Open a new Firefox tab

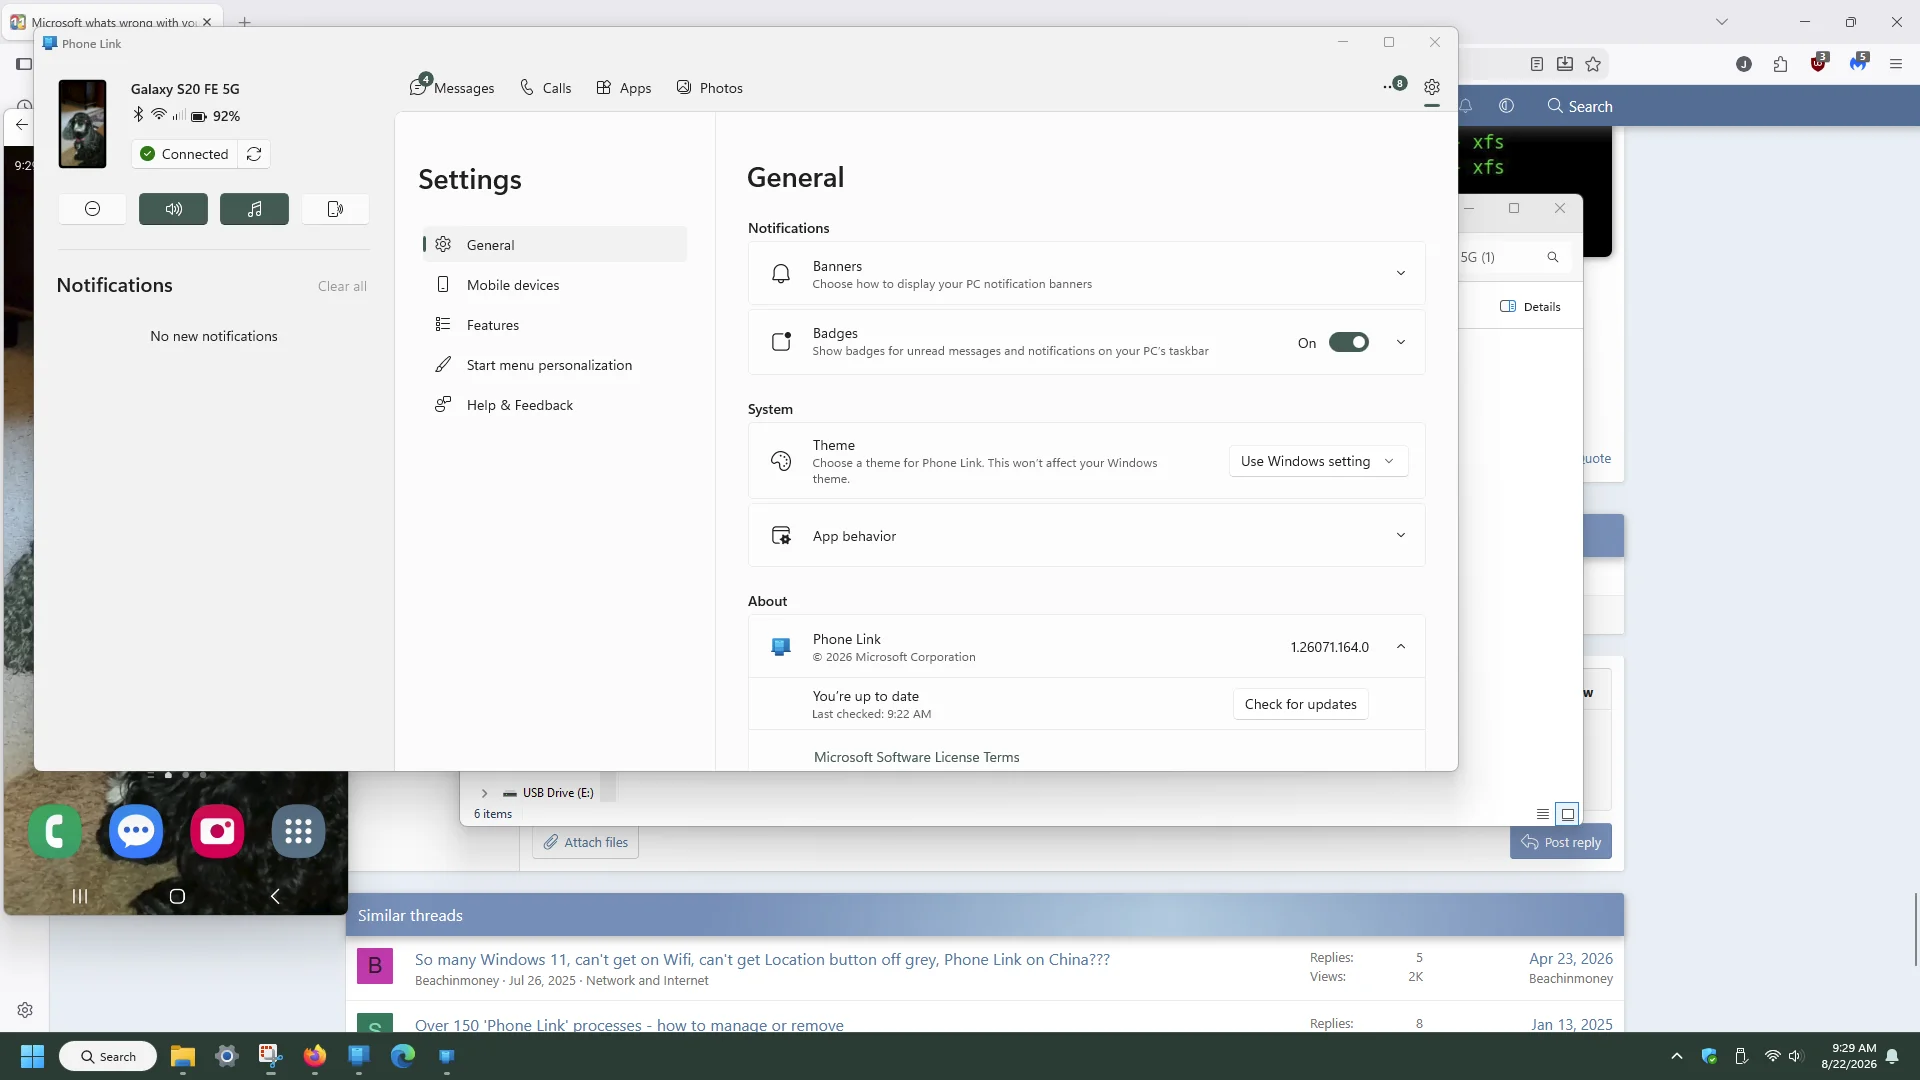(245, 22)
